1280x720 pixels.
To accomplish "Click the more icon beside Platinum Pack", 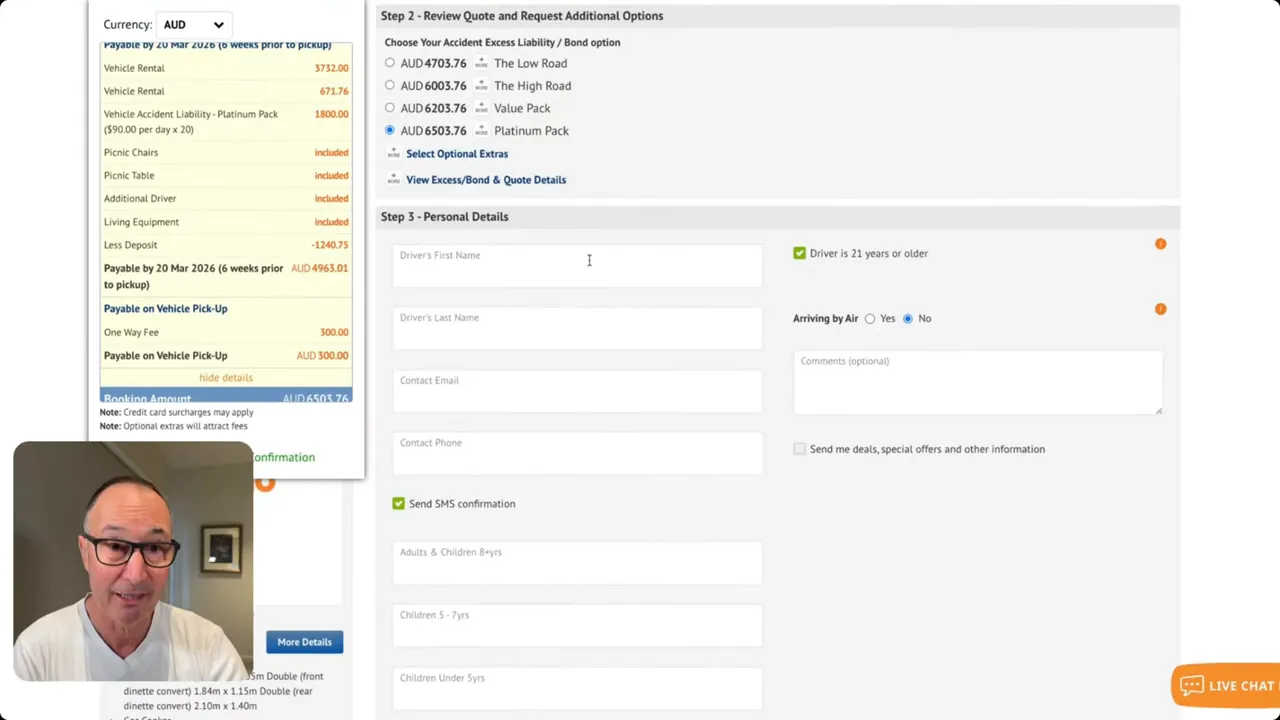I will pos(480,130).
